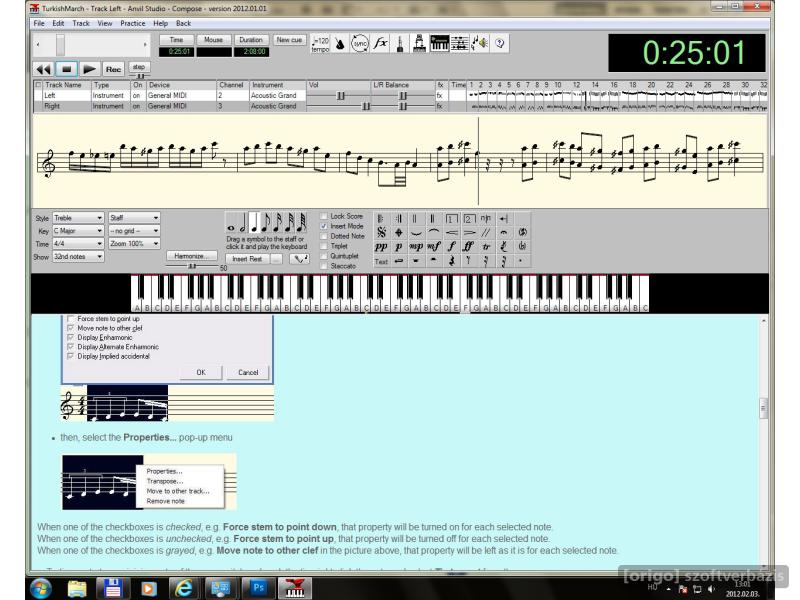800x600 pixels.
Task: Click the Duration button
Action: [251, 40]
